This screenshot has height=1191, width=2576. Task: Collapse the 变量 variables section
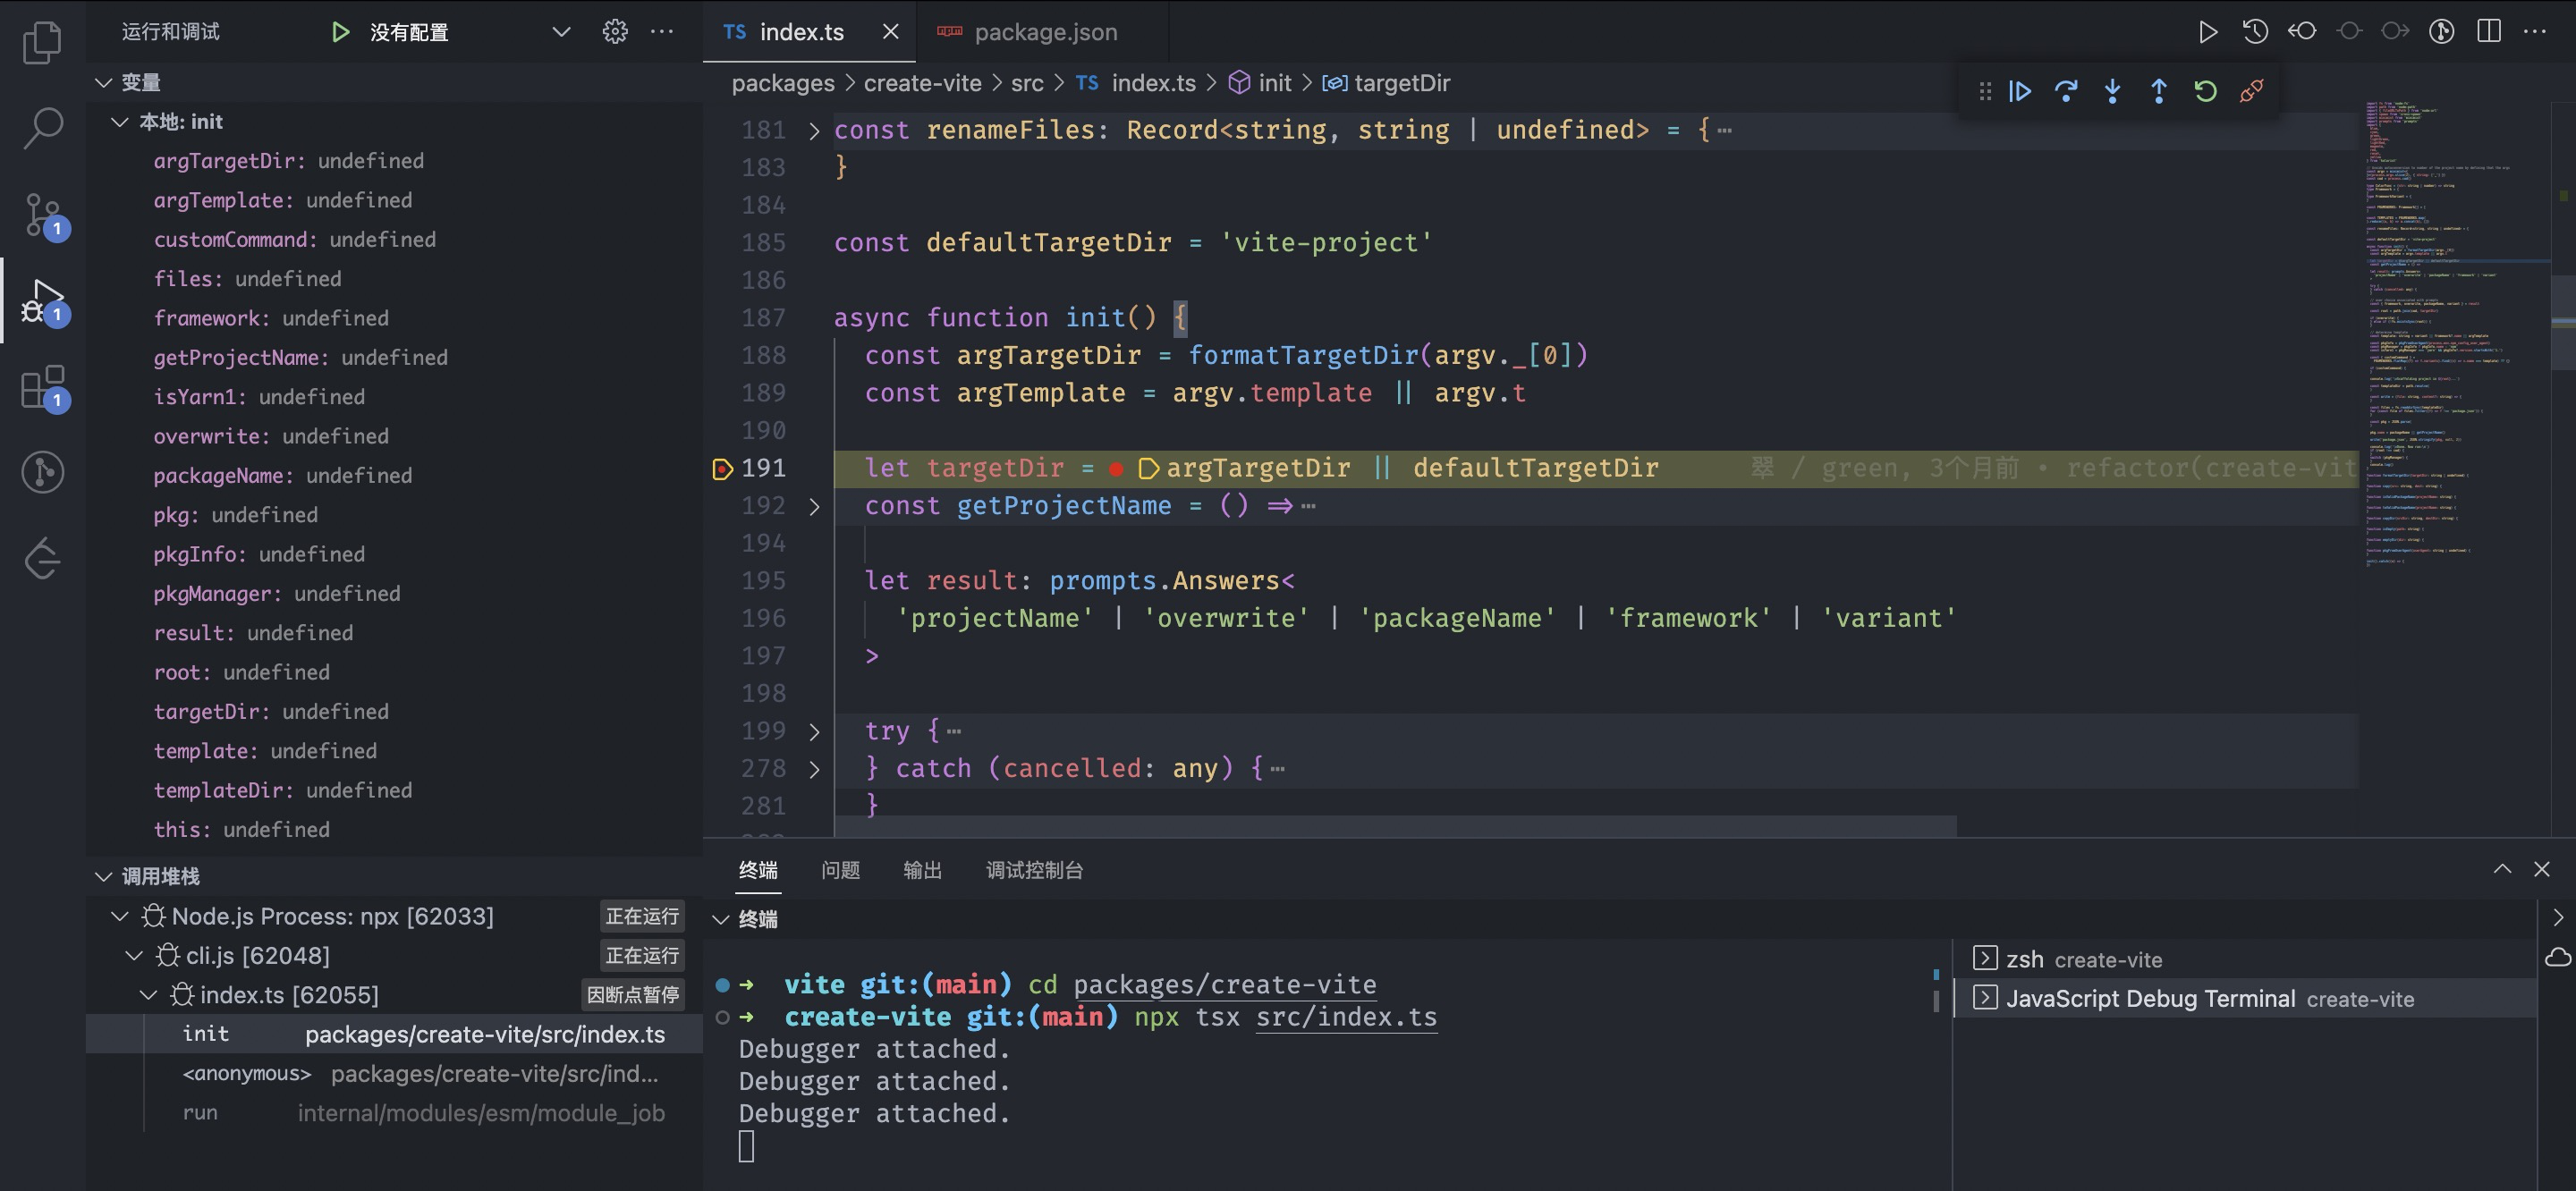104,82
